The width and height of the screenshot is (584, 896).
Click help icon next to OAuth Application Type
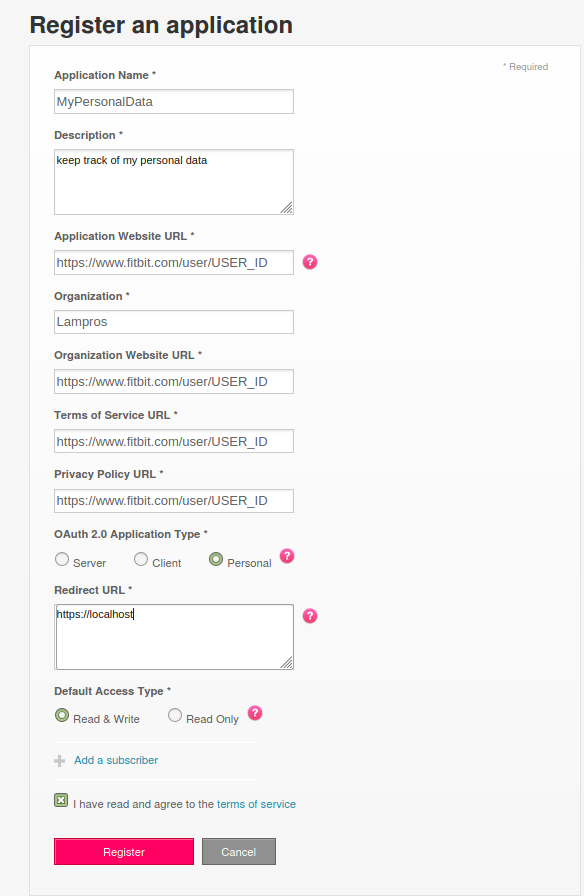tap(287, 555)
